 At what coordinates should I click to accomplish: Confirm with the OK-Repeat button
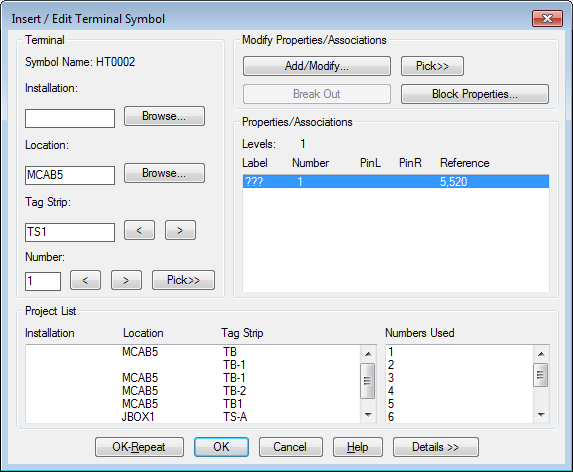point(139,447)
